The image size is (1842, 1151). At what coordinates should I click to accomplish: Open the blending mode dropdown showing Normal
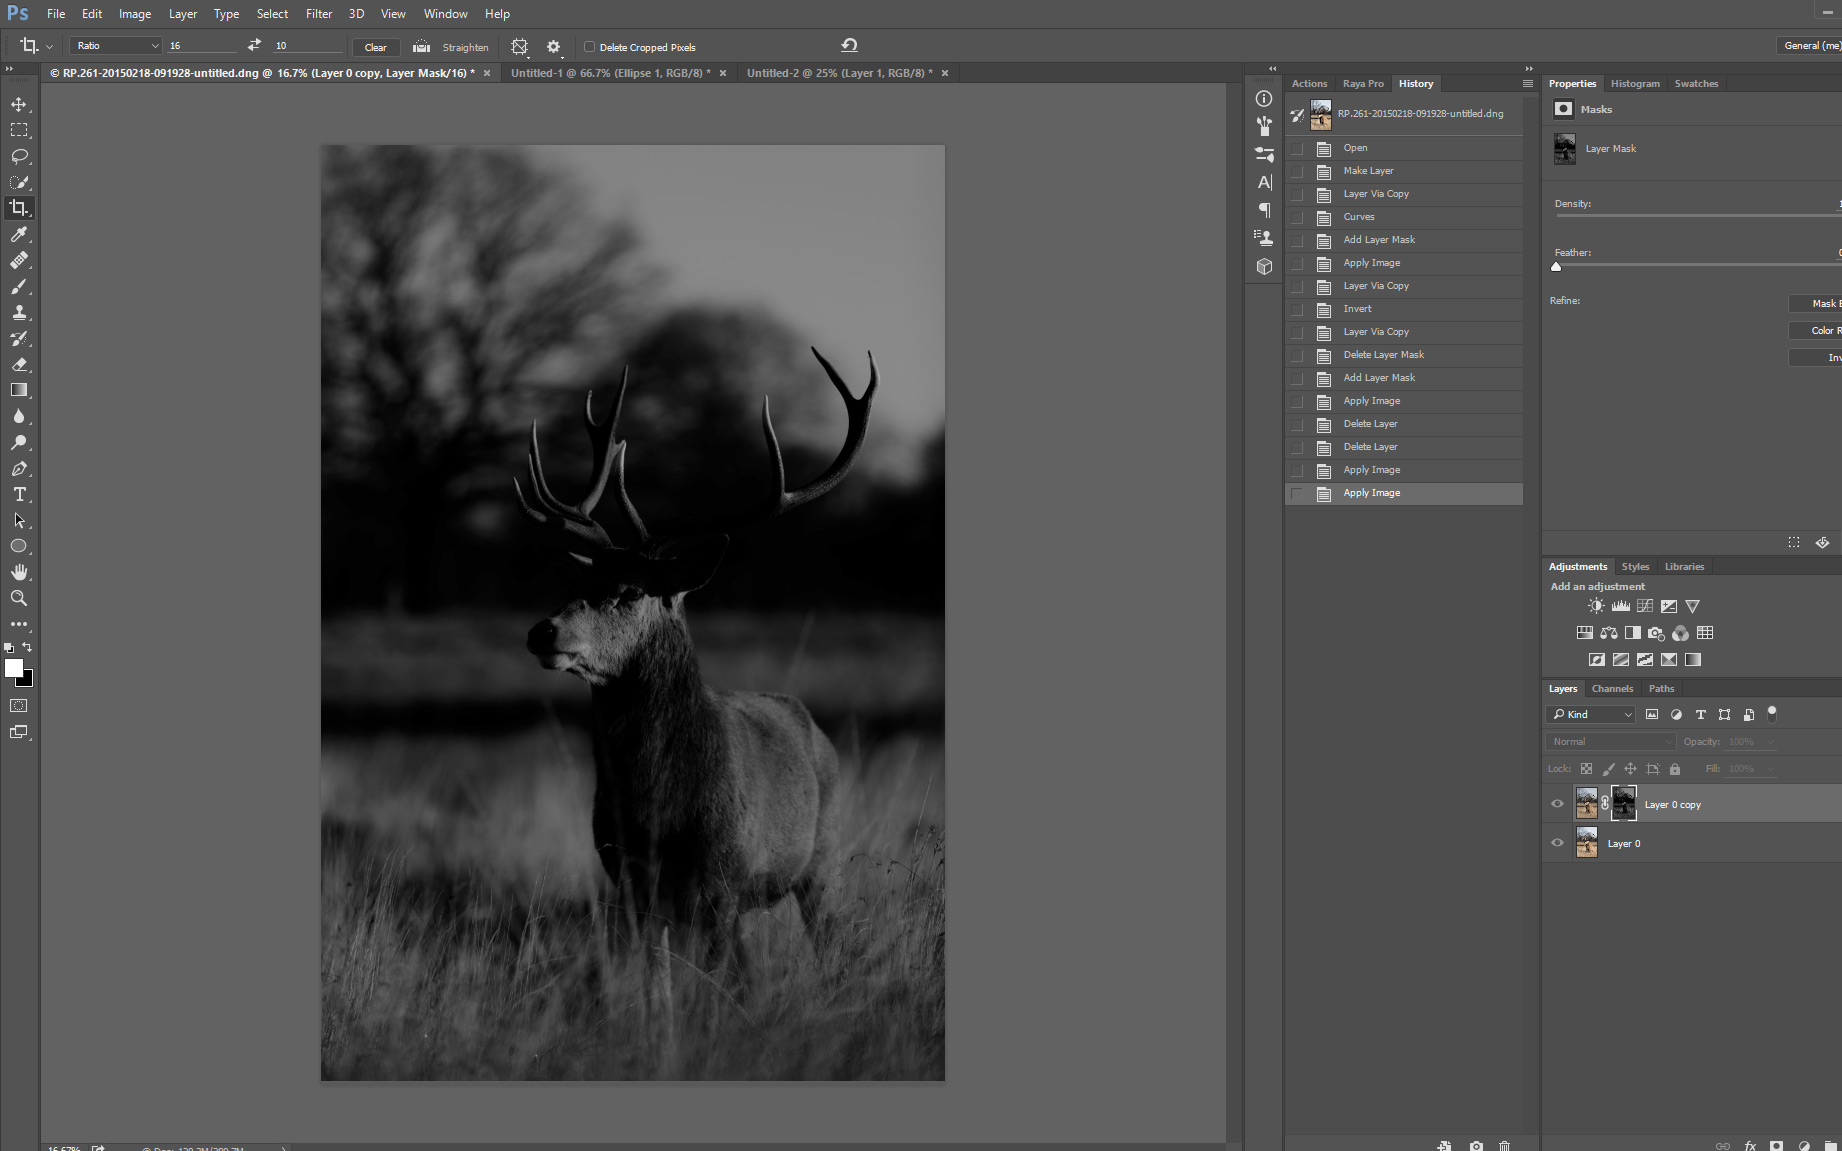pos(1610,741)
